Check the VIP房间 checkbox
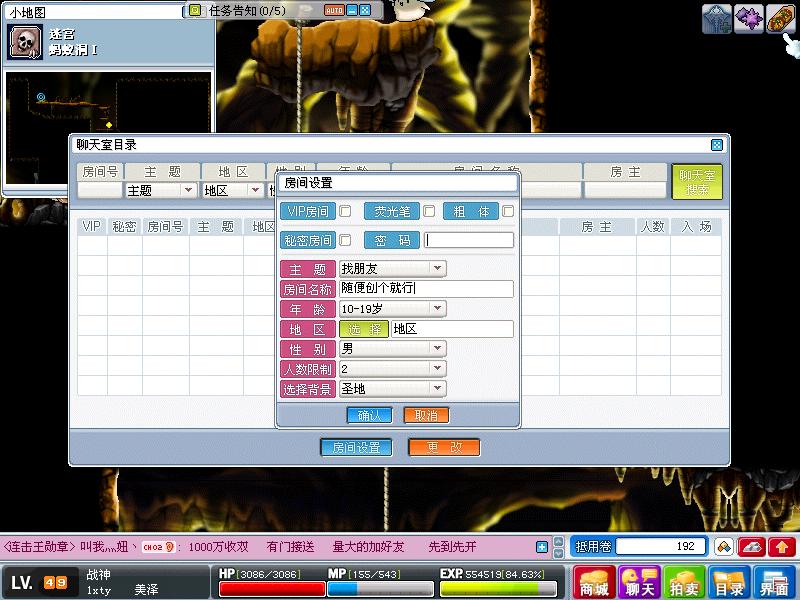The image size is (800, 600). pos(345,211)
